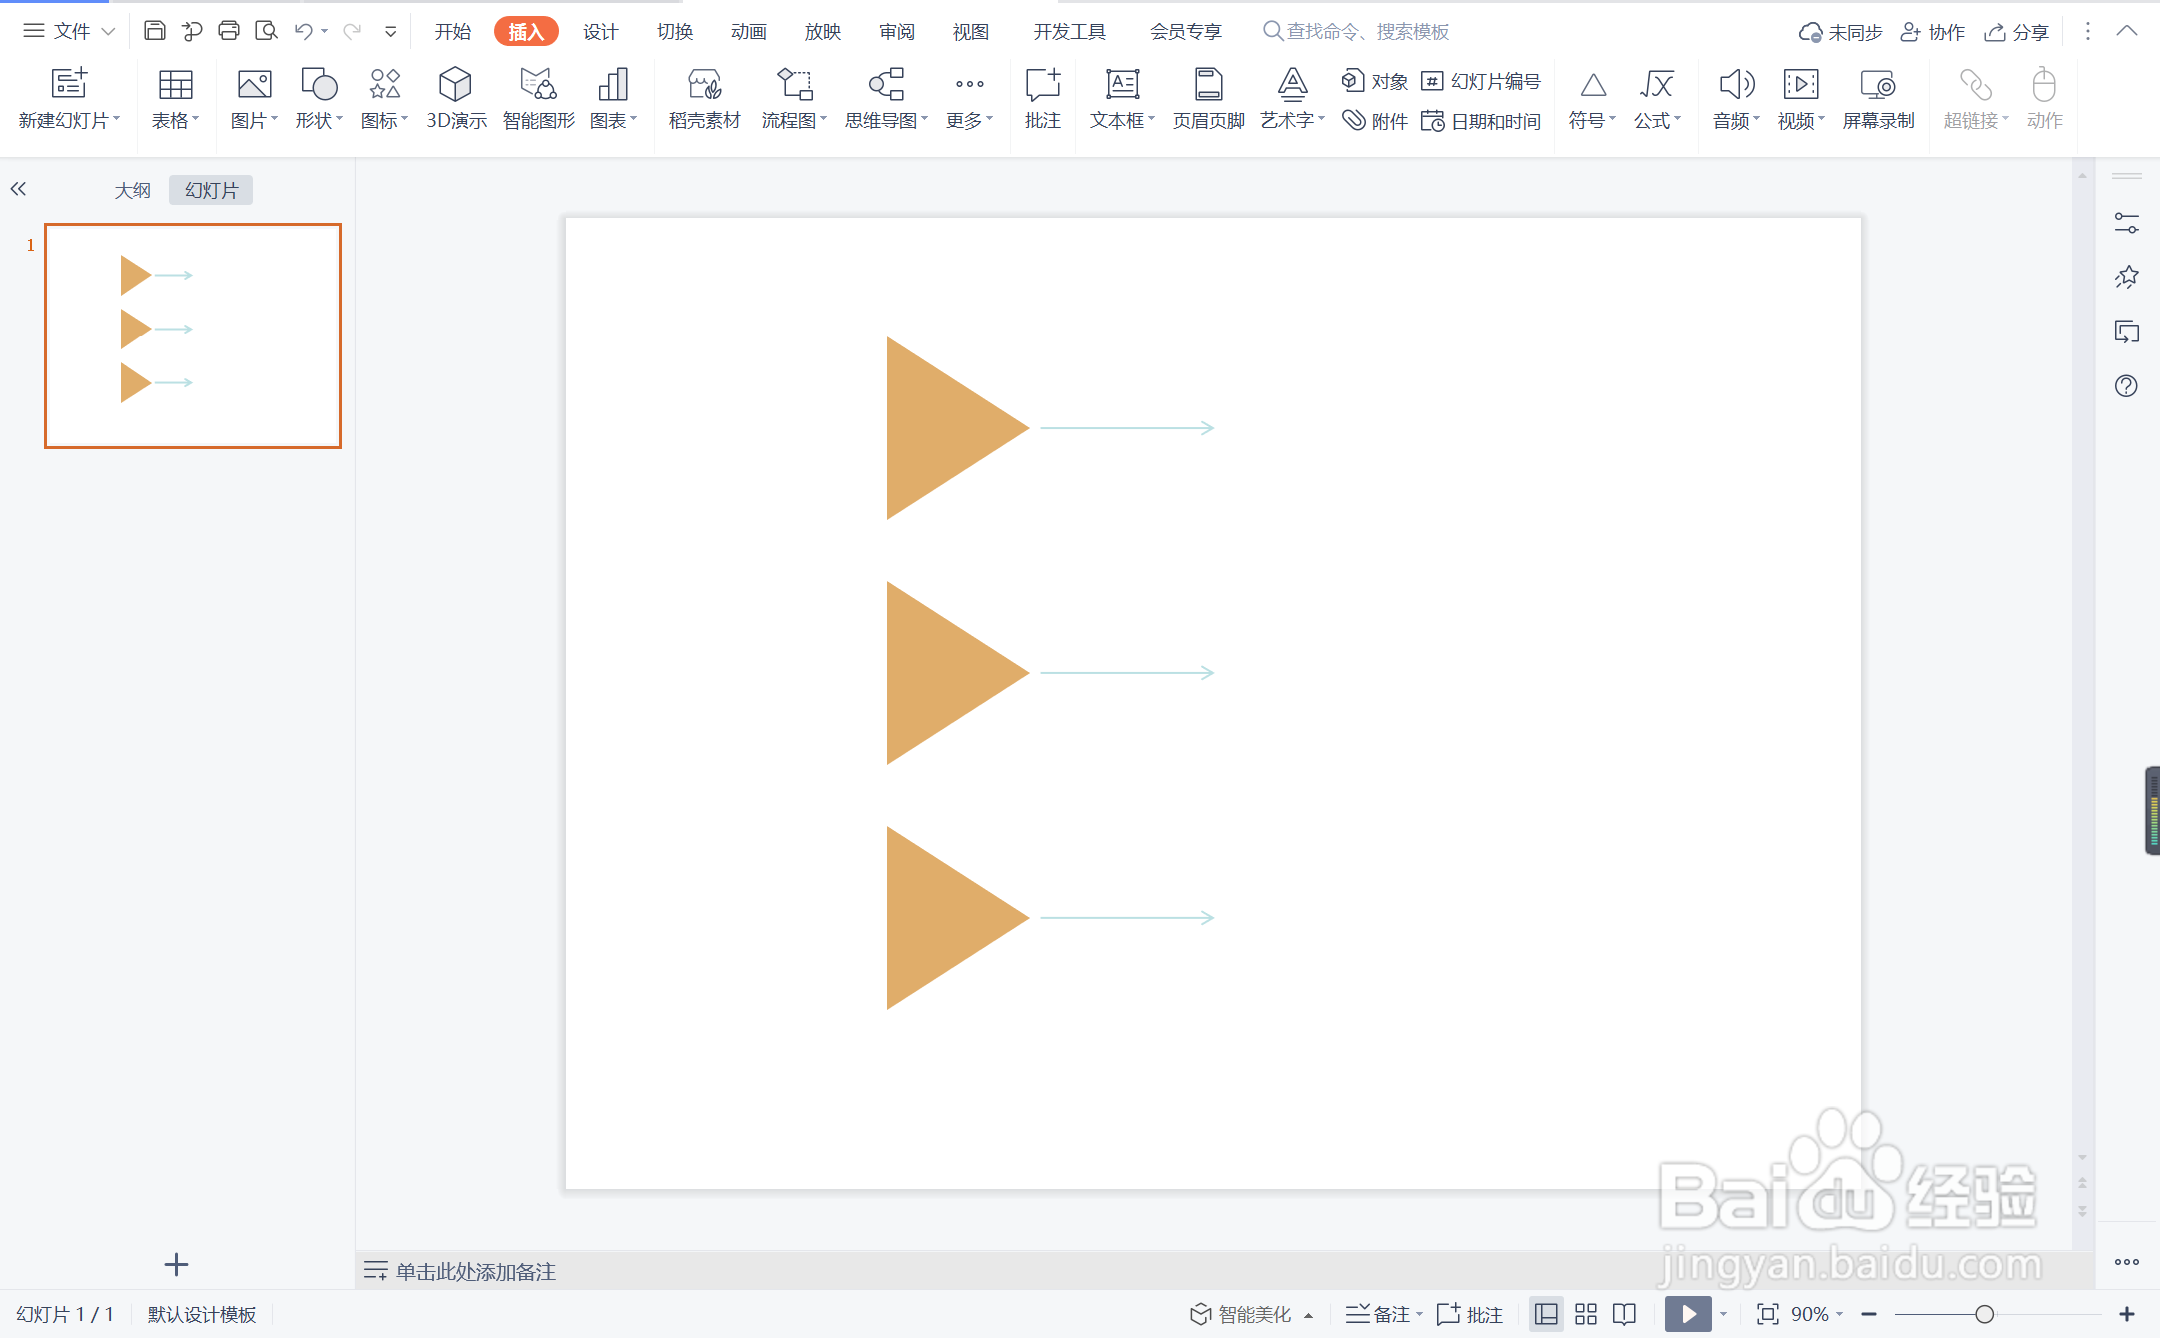
Task: Switch to slide sorter grid view
Action: 1586,1314
